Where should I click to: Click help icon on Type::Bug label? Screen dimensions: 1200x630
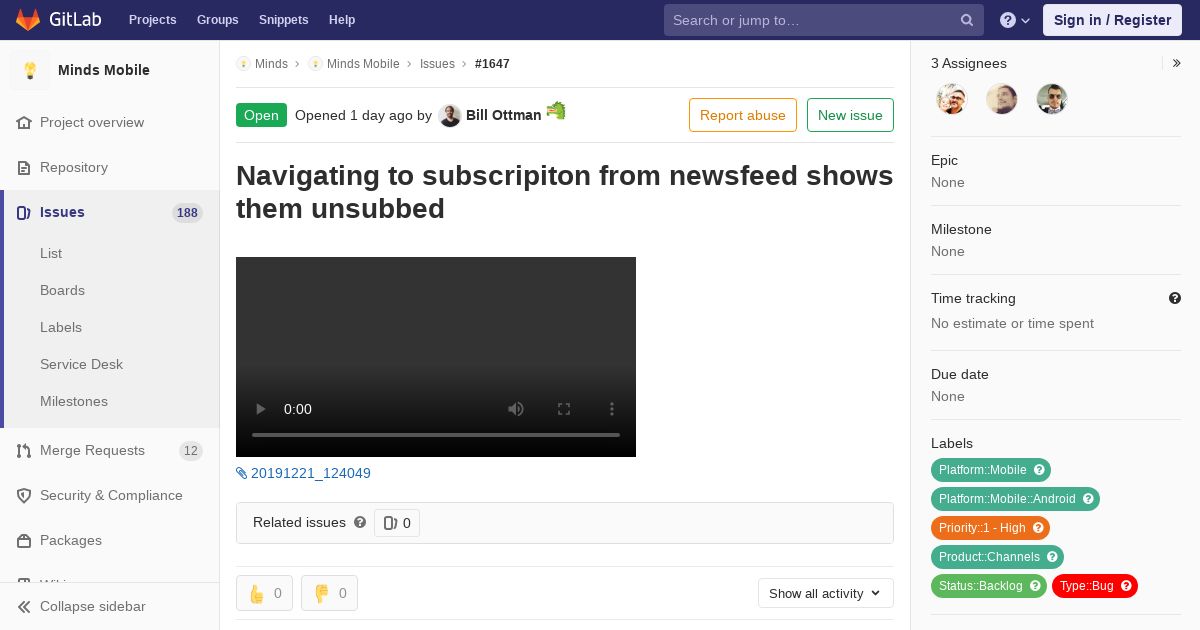click(x=1126, y=586)
